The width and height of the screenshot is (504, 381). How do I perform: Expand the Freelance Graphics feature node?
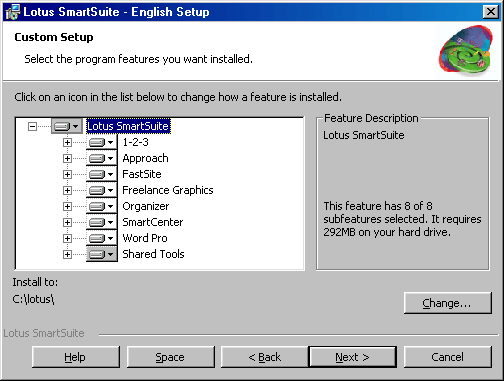point(67,190)
